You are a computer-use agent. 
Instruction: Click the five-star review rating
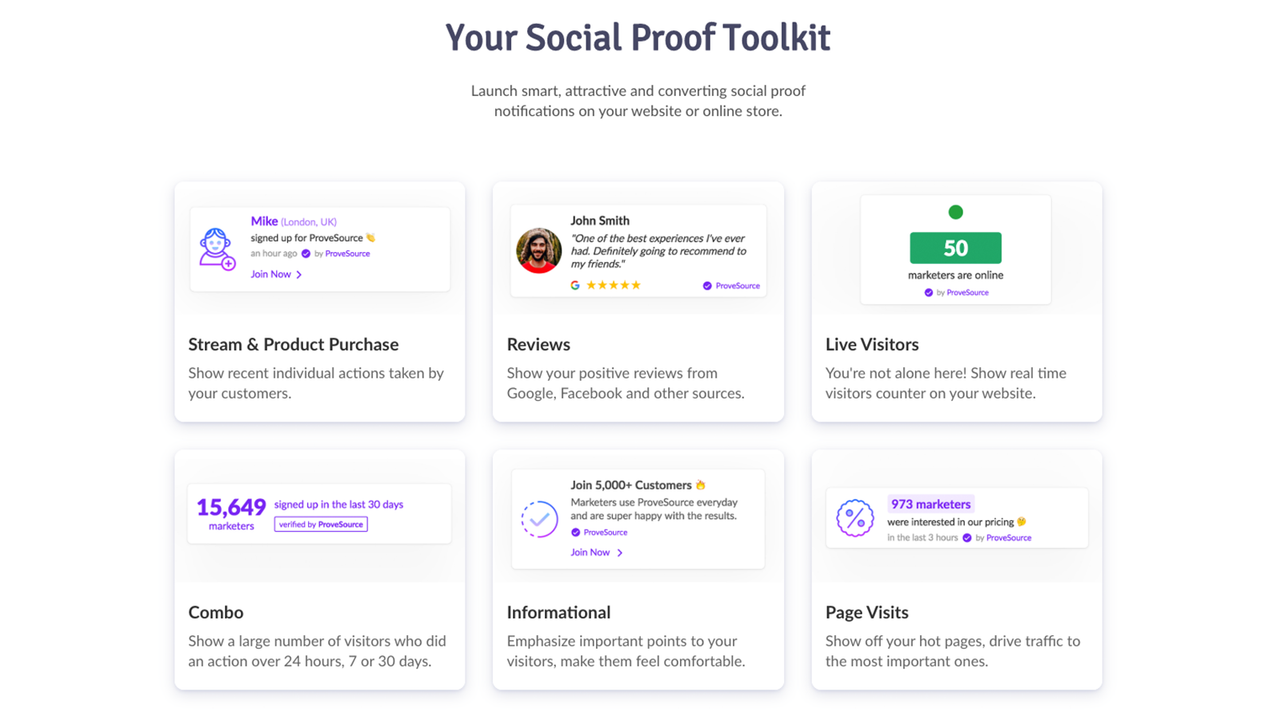pyautogui.click(x=613, y=285)
